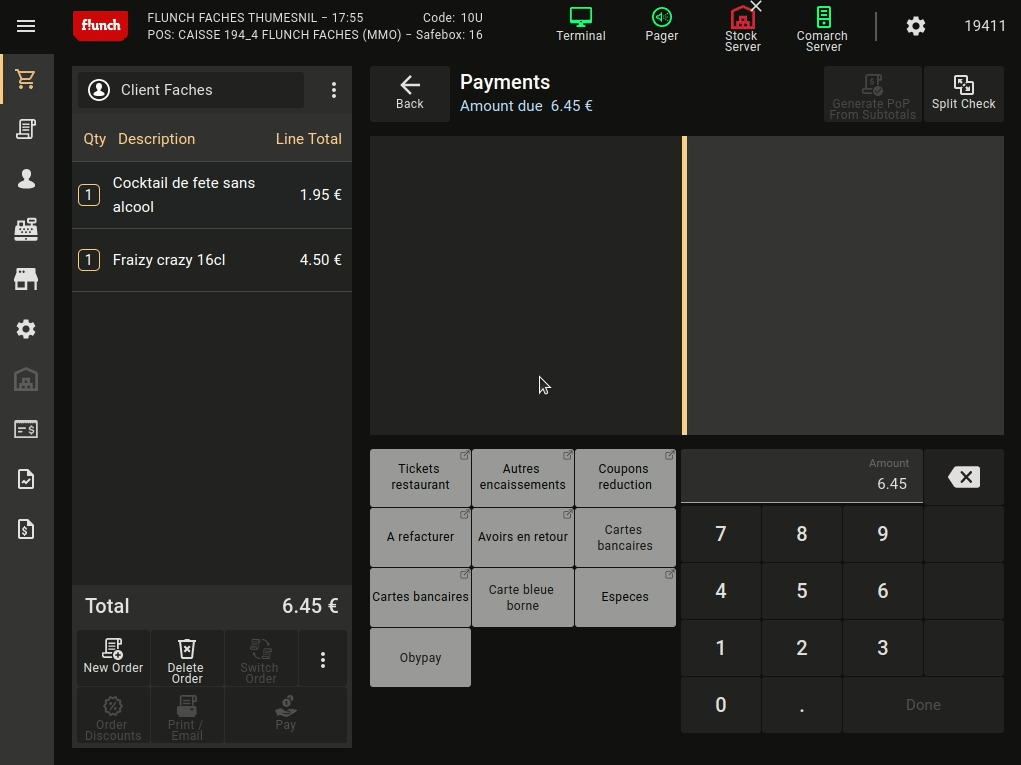Click the Comarch Server icon
The width and height of the screenshot is (1021, 765).
[822, 26]
